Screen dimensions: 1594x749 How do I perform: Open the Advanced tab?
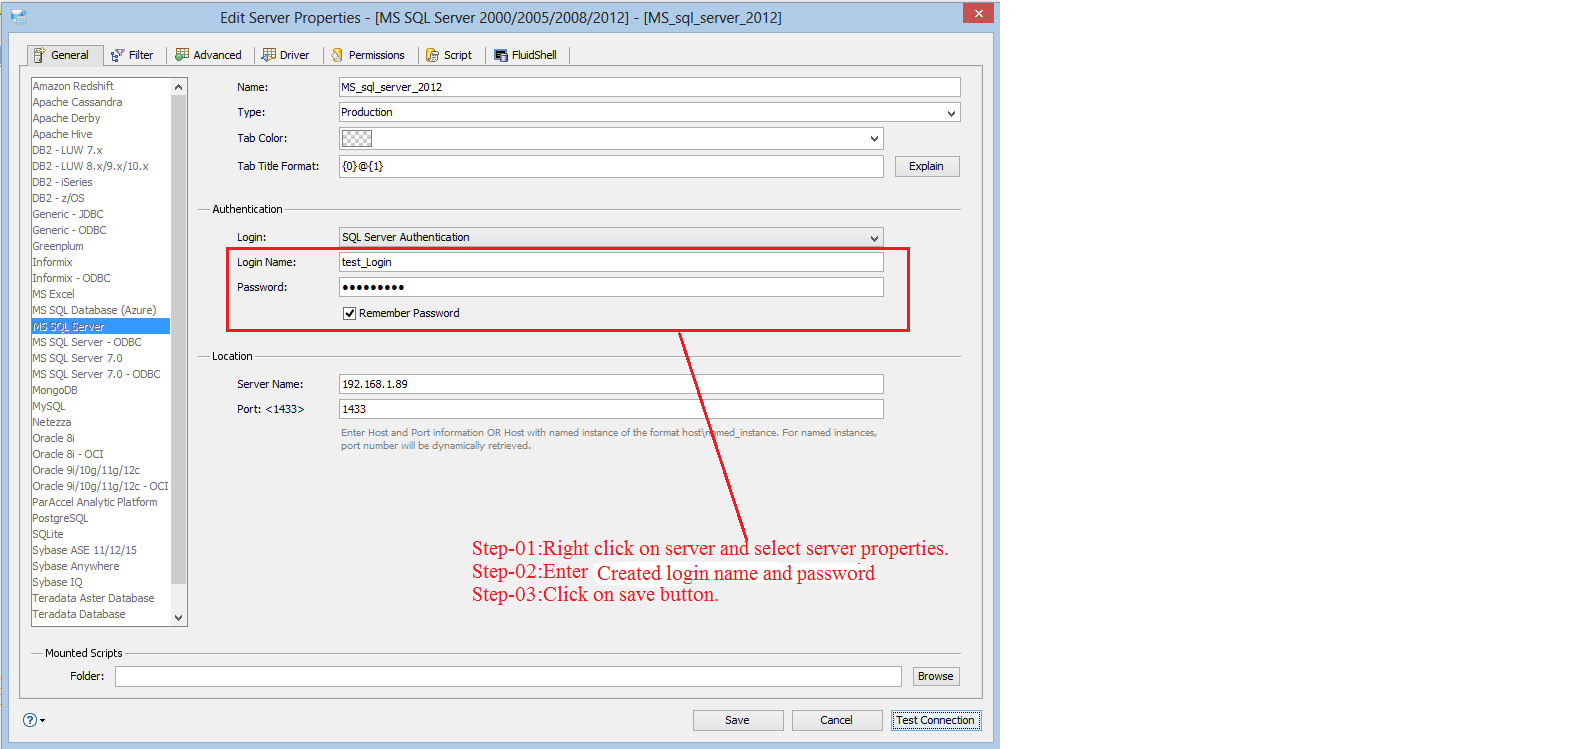coord(209,55)
